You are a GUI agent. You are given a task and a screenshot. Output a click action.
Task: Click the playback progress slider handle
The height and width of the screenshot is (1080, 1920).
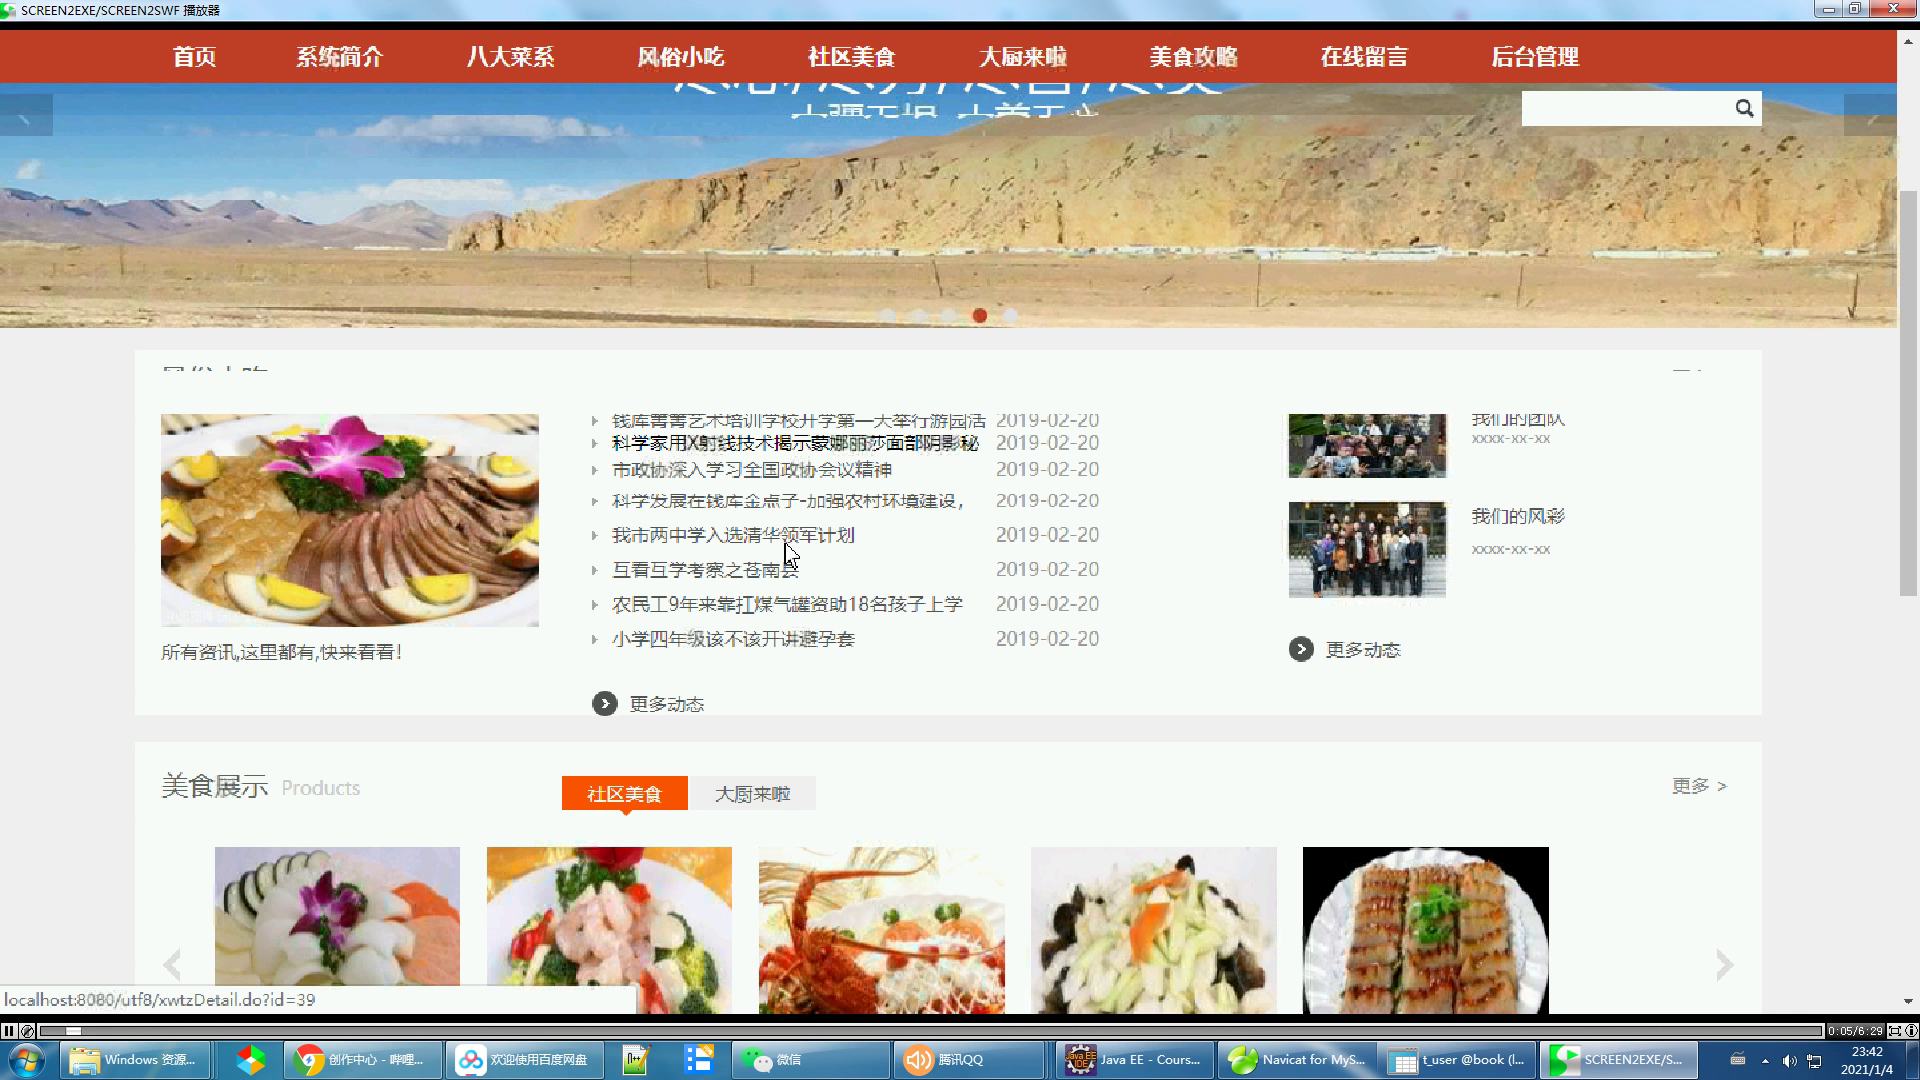[73, 1031]
